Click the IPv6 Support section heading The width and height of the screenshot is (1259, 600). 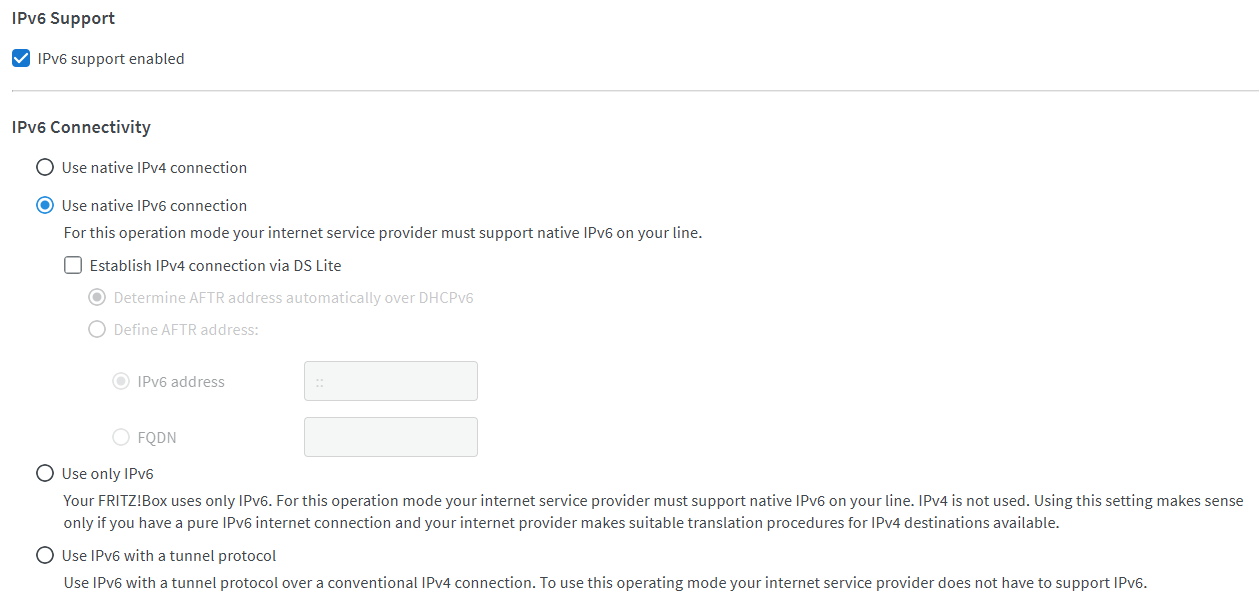(63, 18)
